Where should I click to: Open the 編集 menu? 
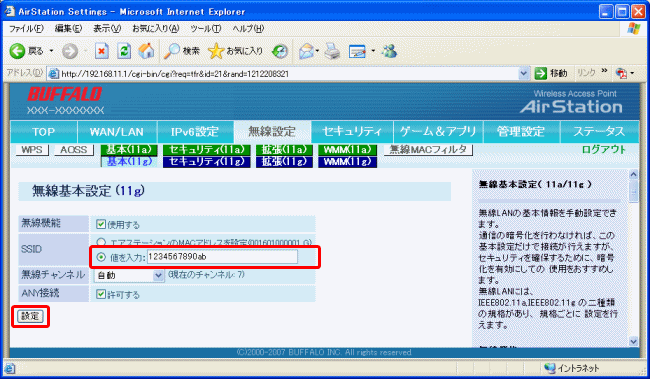point(68,29)
